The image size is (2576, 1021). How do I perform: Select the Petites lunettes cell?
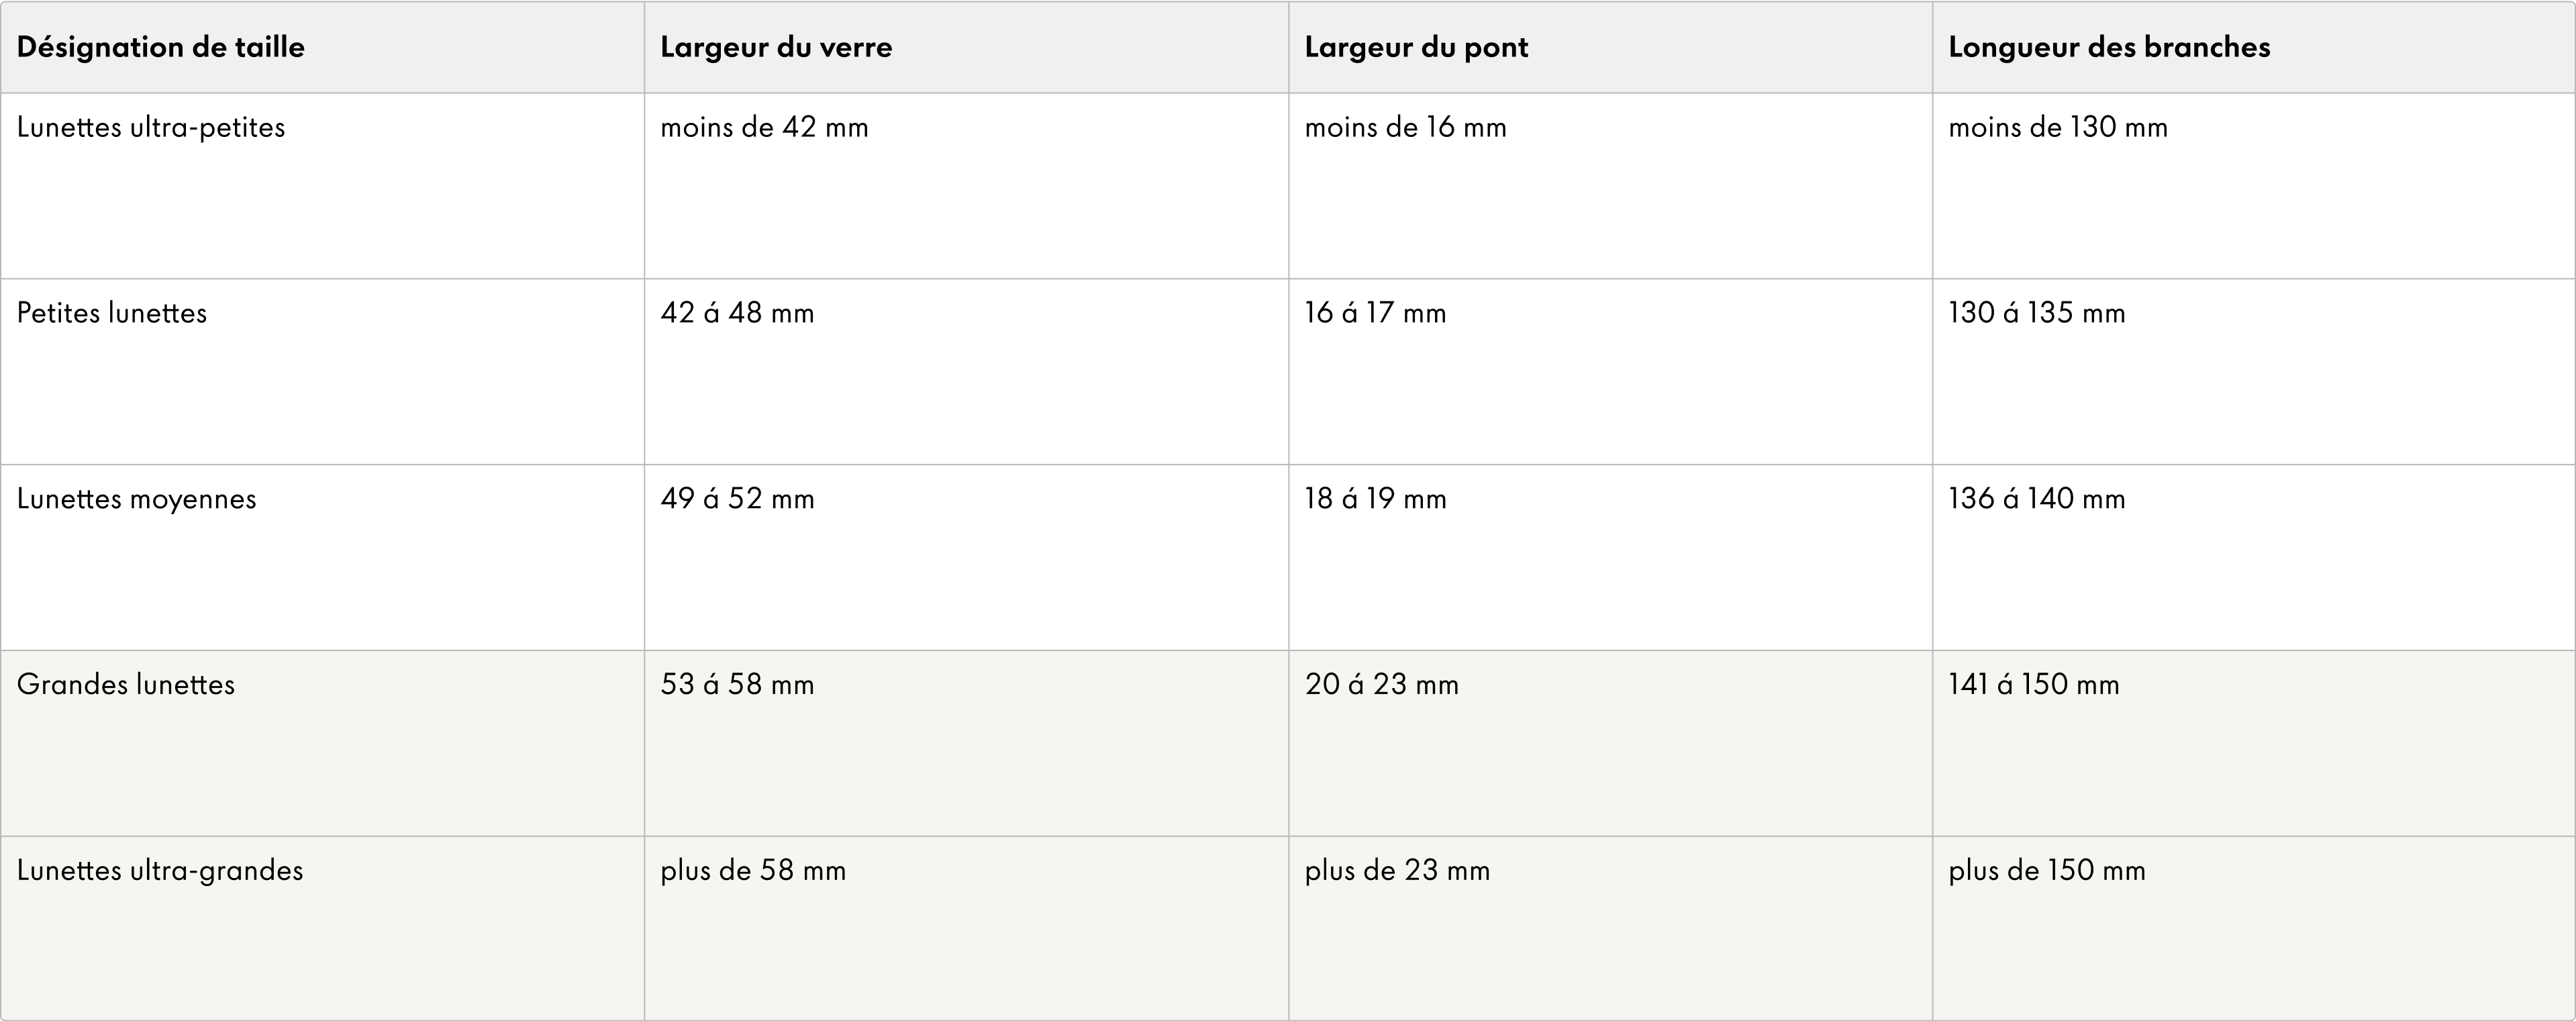pos(112,313)
